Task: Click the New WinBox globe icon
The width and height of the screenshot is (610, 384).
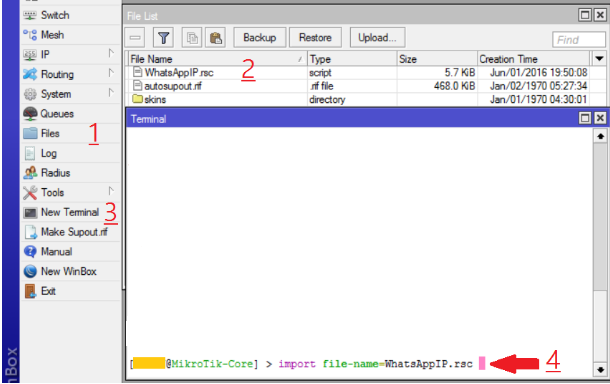Action: [30, 271]
